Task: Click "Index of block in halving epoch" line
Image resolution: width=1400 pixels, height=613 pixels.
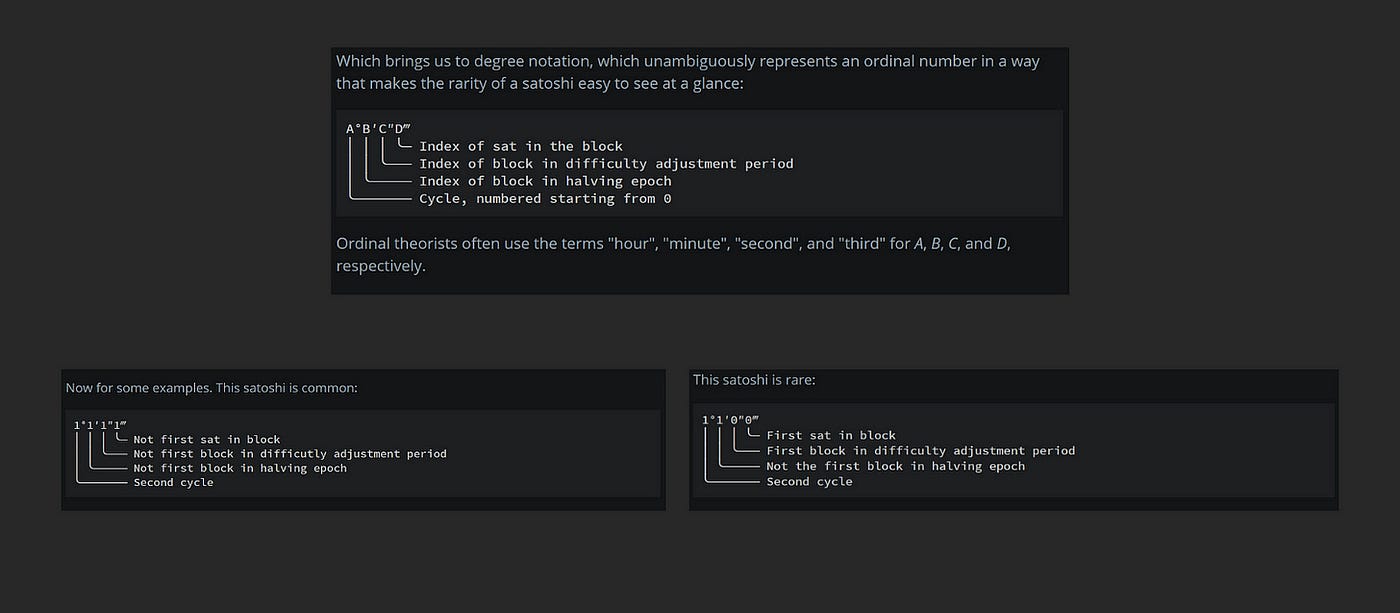Action: coord(545,181)
